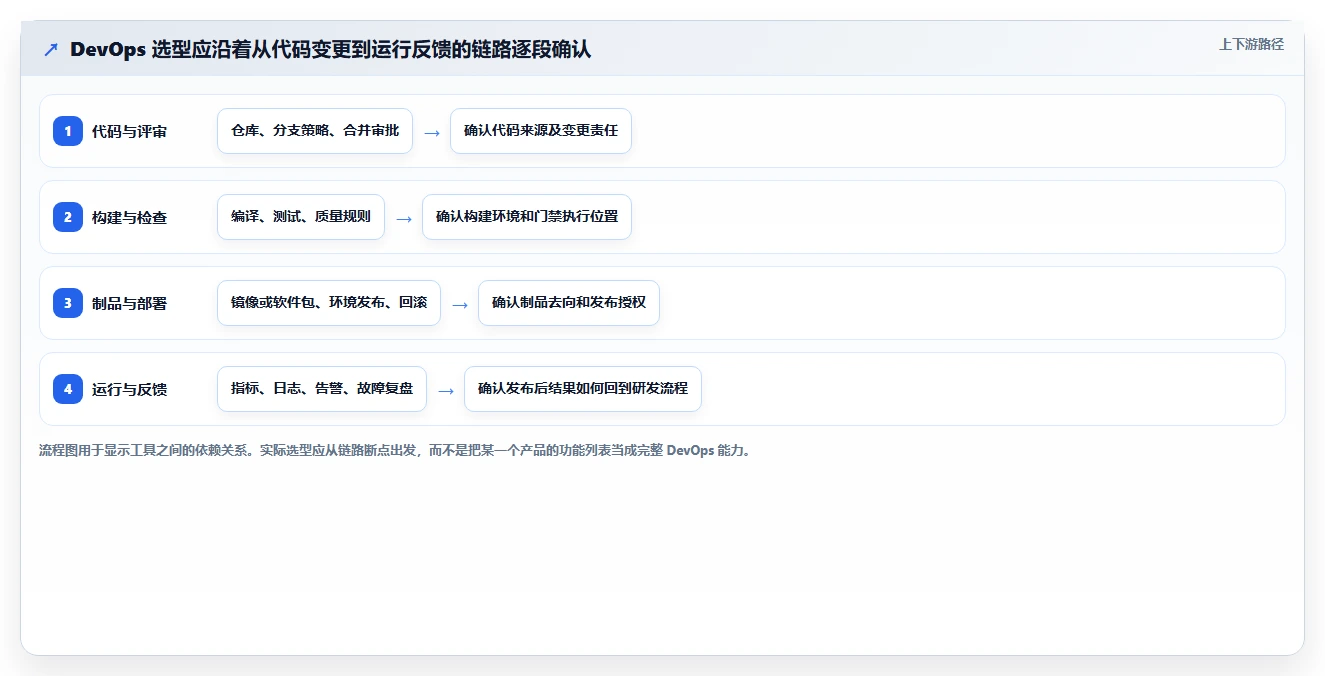Click the step 3 number badge
The width and height of the screenshot is (1325, 676).
(68, 303)
